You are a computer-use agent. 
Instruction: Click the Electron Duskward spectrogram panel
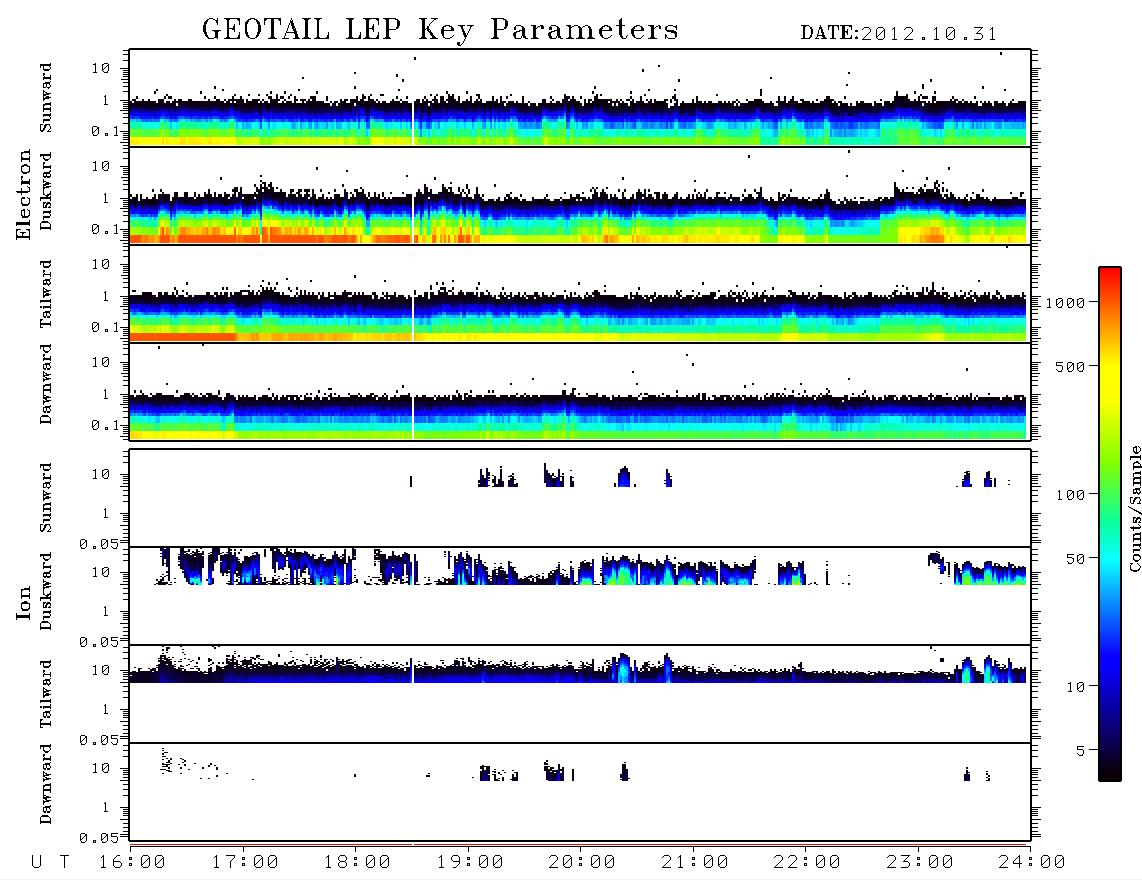(580, 195)
